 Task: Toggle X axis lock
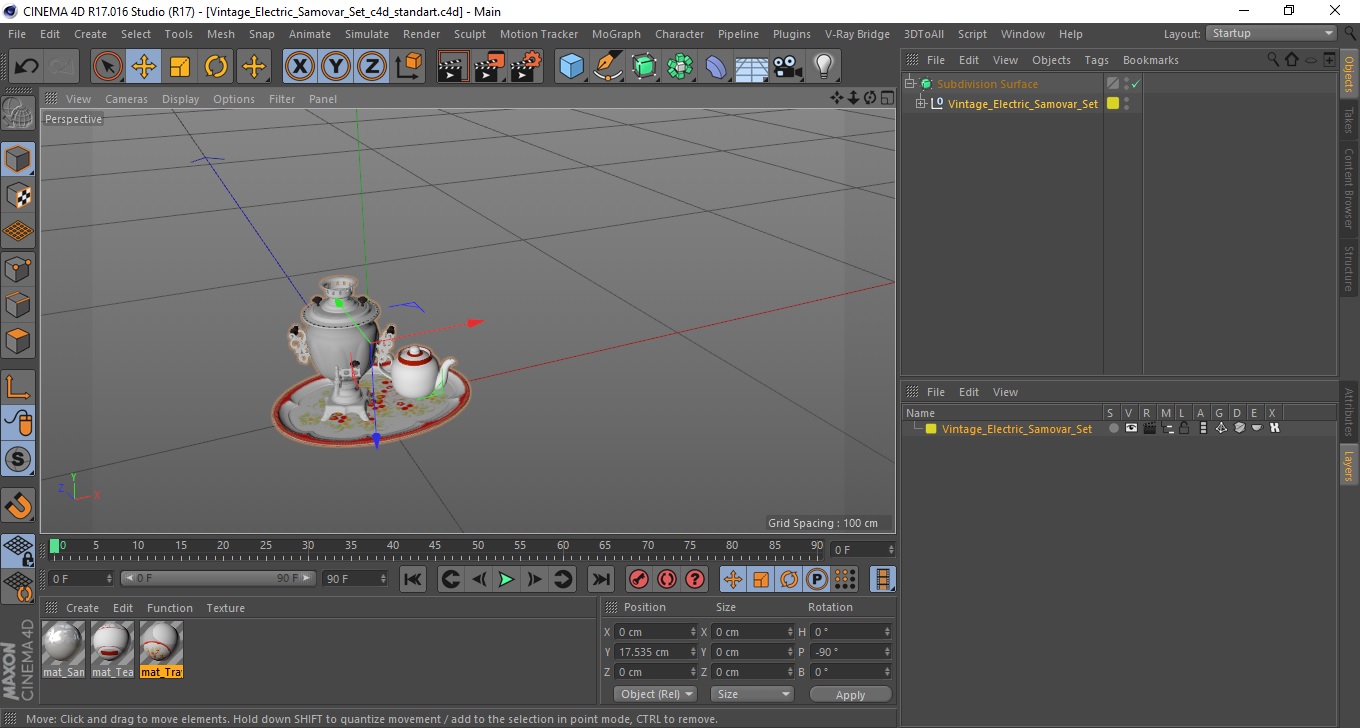tap(300, 67)
